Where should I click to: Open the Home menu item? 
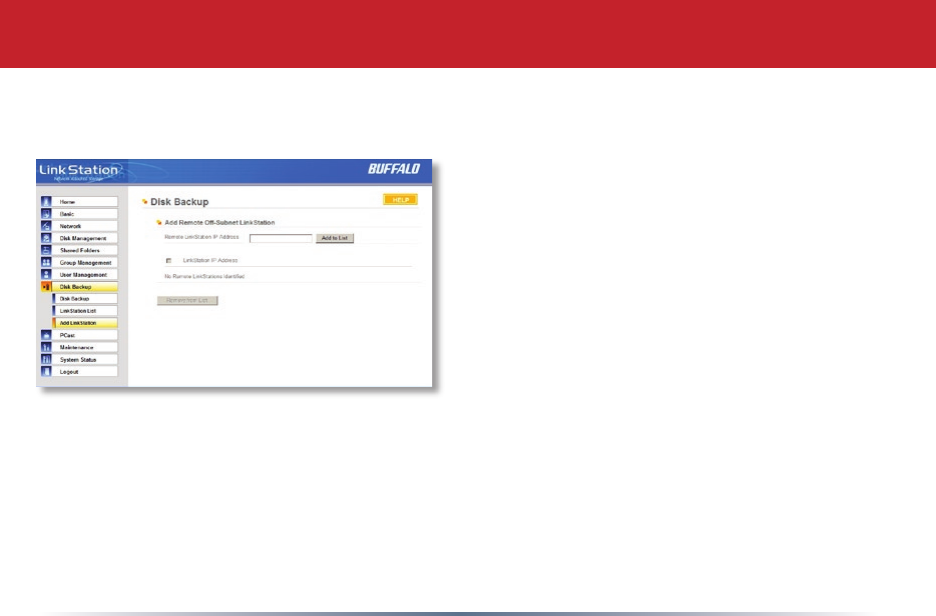pyautogui.click(x=85, y=202)
